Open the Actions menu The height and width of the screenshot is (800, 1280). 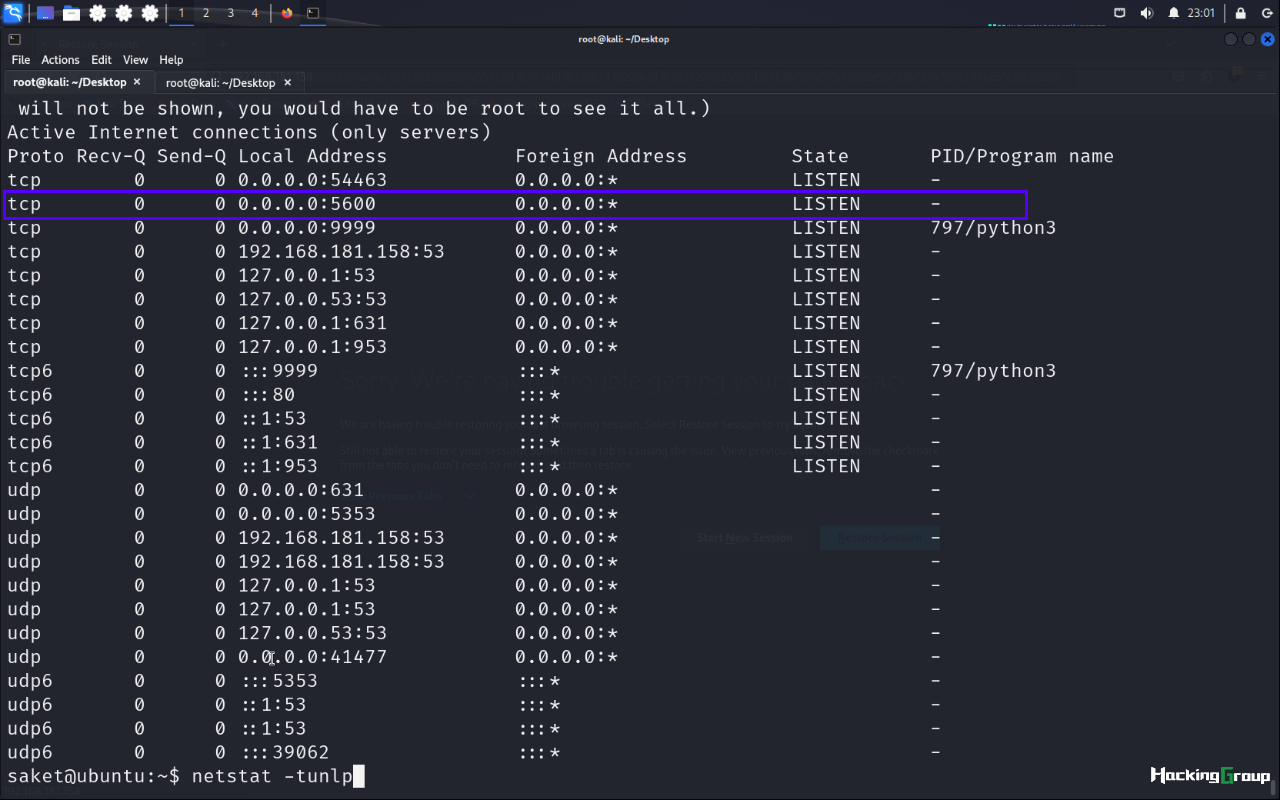coord(60,60)
